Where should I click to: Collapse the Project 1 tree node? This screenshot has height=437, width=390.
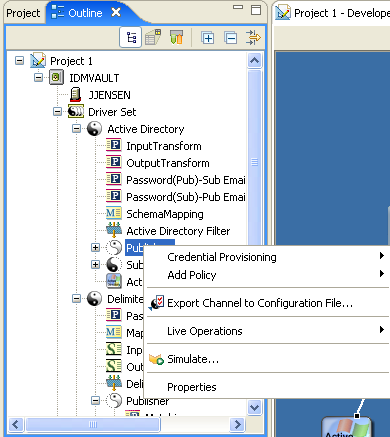pos(20,61)
